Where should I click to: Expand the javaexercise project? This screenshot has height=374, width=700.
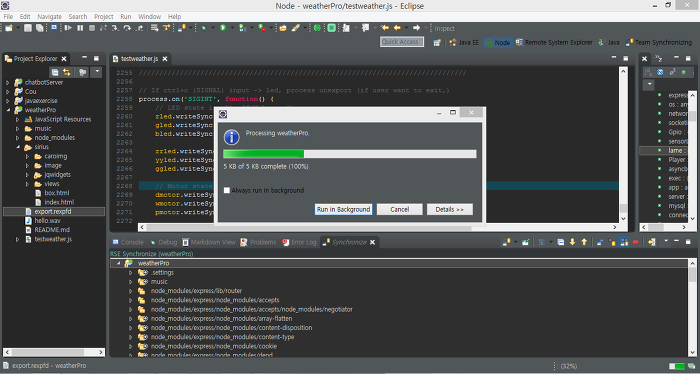point(8,101)
